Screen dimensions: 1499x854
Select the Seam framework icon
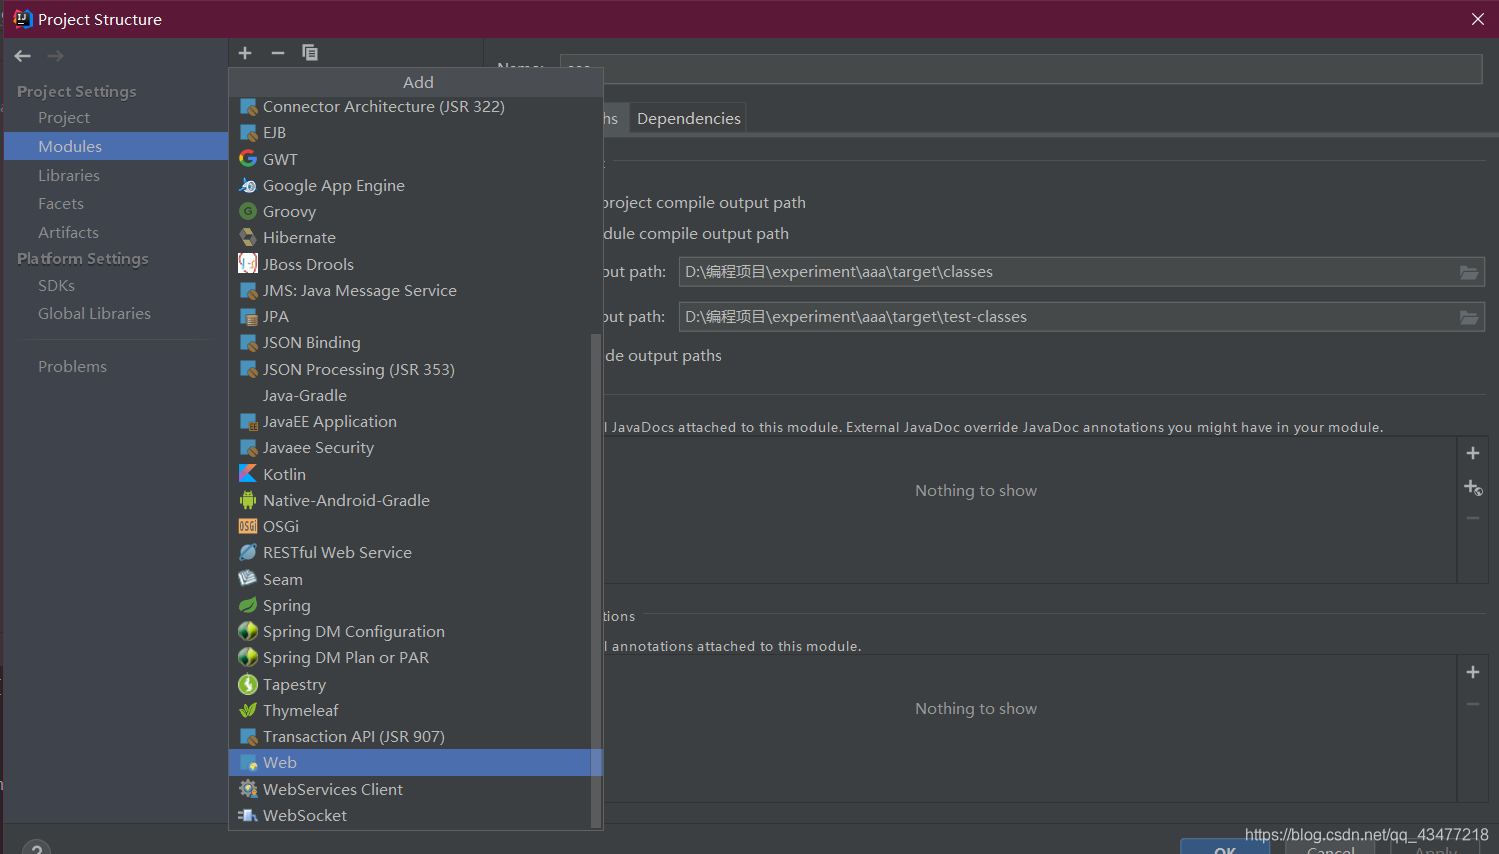[x=248, y=579]
